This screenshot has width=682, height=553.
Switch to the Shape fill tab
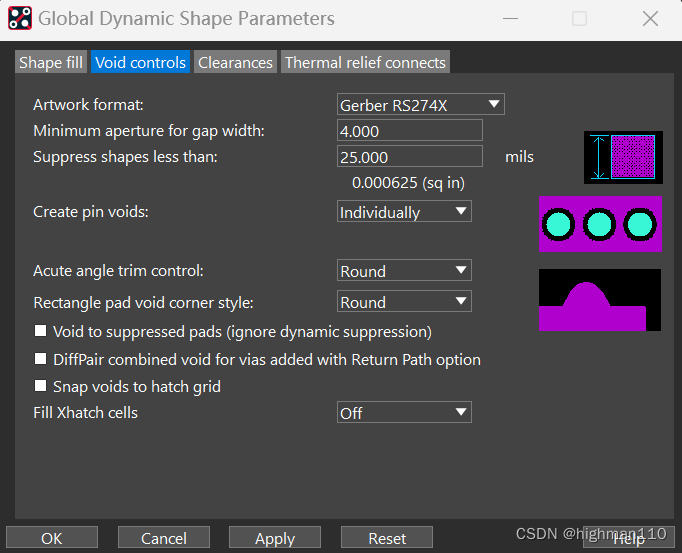pos(51,62)
